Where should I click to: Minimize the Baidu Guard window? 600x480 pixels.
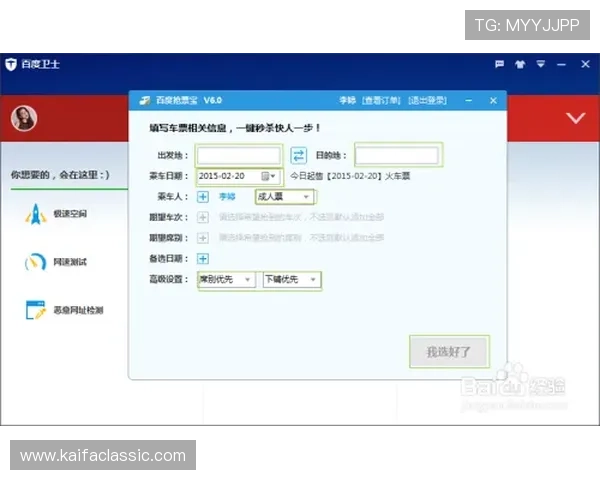[x=561, y=65]
